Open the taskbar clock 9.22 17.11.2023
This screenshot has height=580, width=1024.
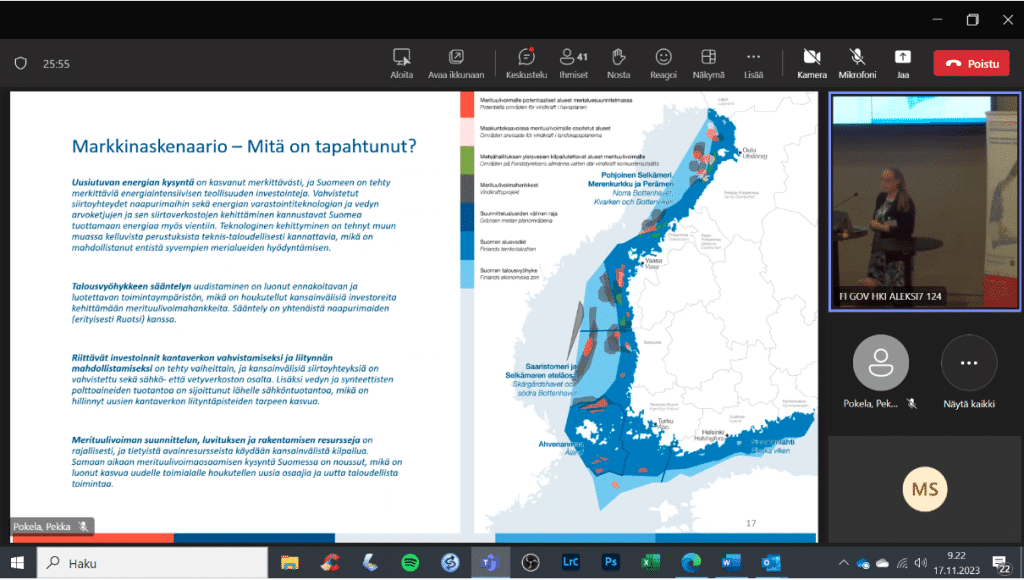957,563
